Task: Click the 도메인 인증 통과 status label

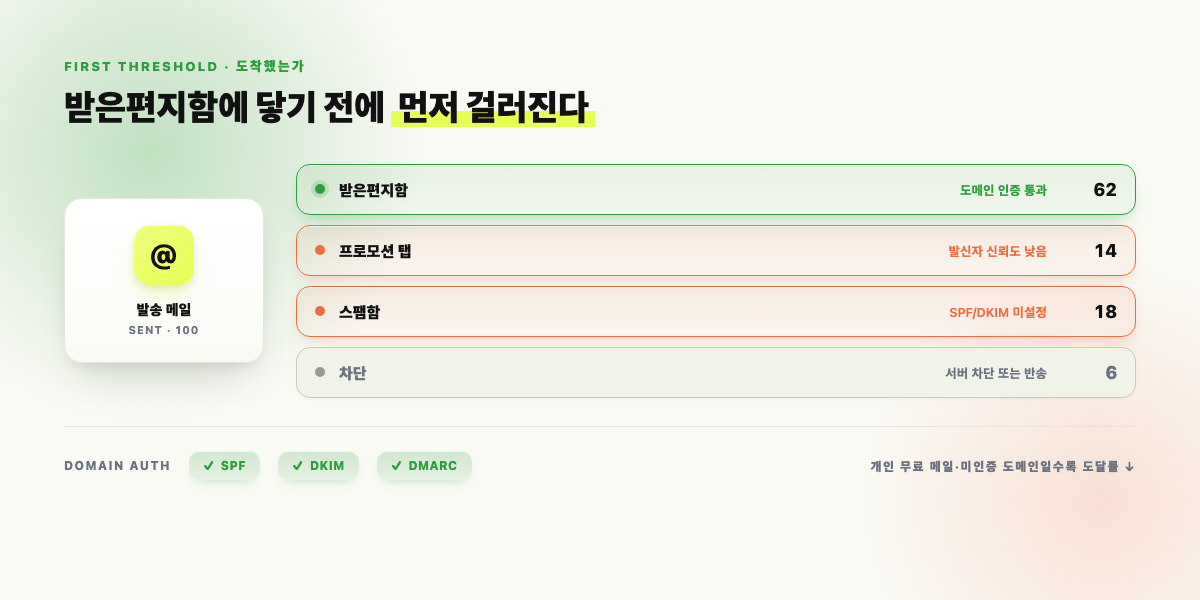Action: (x=1003, y=190)
